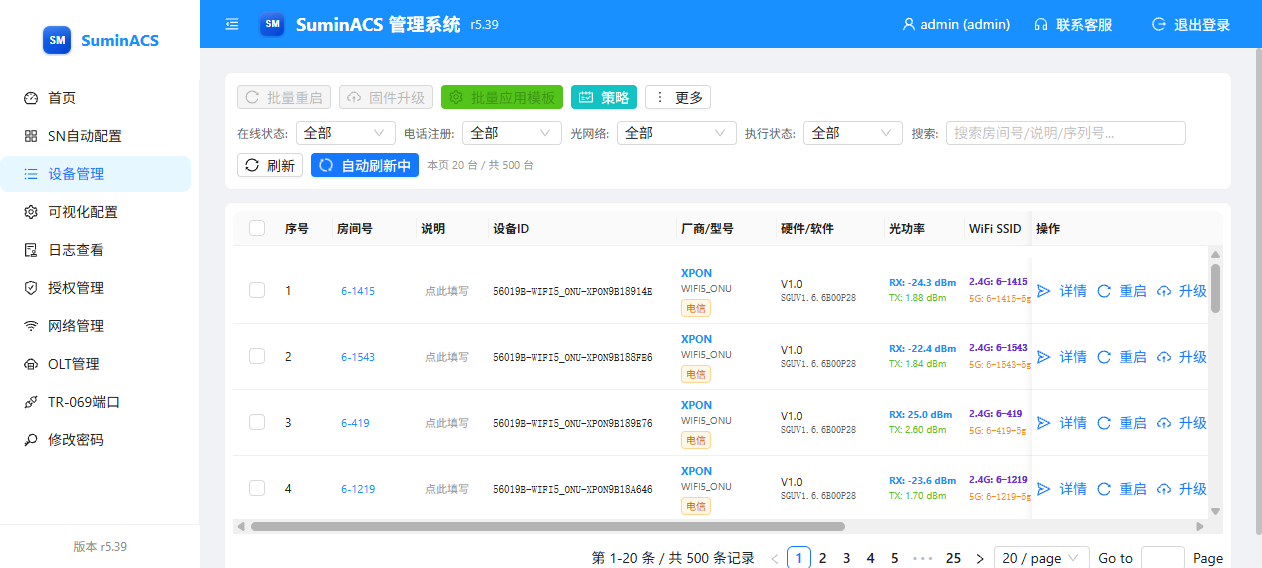Open the 在线状态 dropdown
Image resolution: width=1262 pixels, height=568 pixels.
coord(346,133)
